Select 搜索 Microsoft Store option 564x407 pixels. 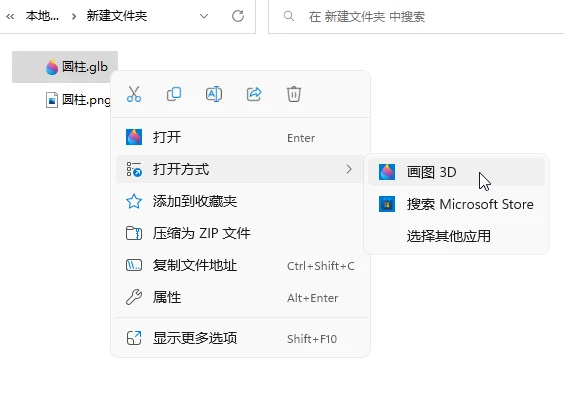pos(456,204)
